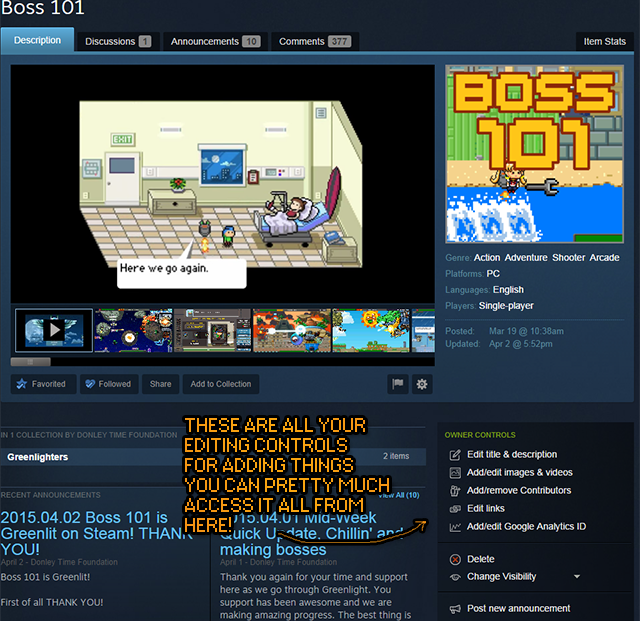Click Add to Collection

(221, 384)
